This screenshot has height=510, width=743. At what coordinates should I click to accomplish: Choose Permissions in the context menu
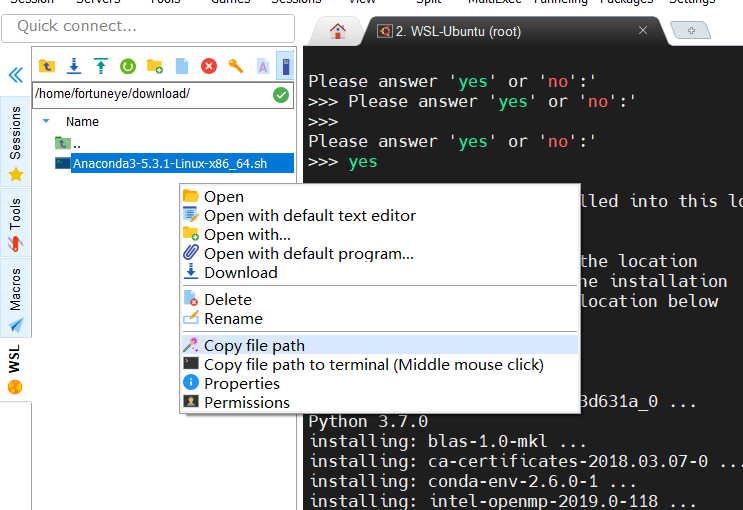380,402
